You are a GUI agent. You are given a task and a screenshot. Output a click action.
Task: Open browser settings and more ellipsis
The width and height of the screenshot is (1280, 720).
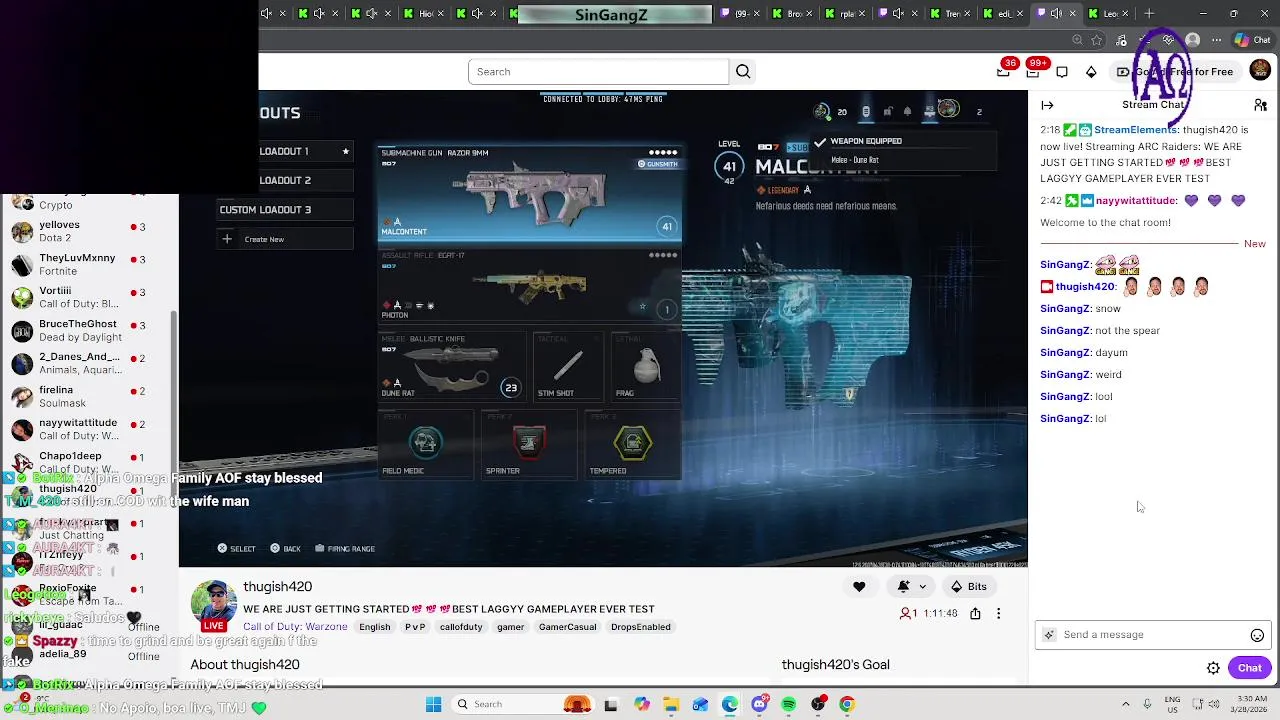tap(1216, 40)
